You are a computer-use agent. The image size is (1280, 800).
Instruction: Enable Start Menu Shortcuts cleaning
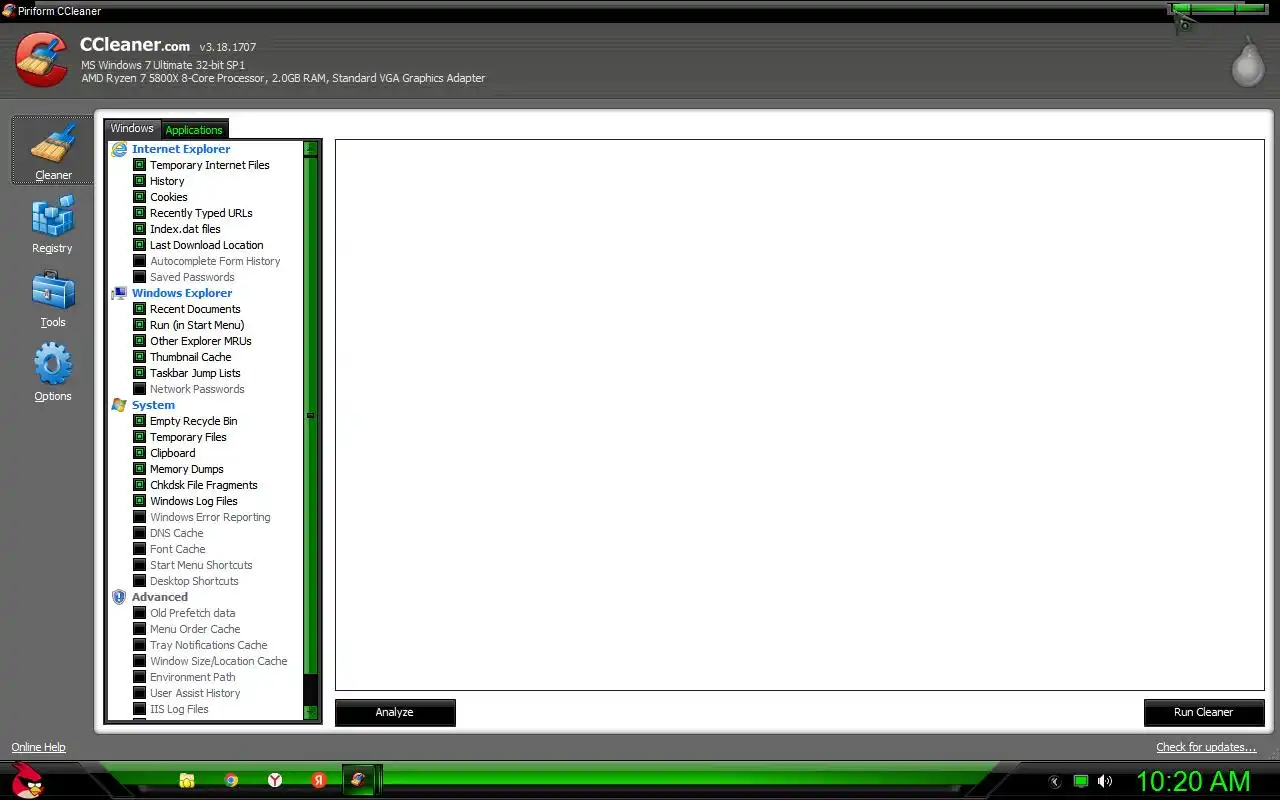[140, 565]
